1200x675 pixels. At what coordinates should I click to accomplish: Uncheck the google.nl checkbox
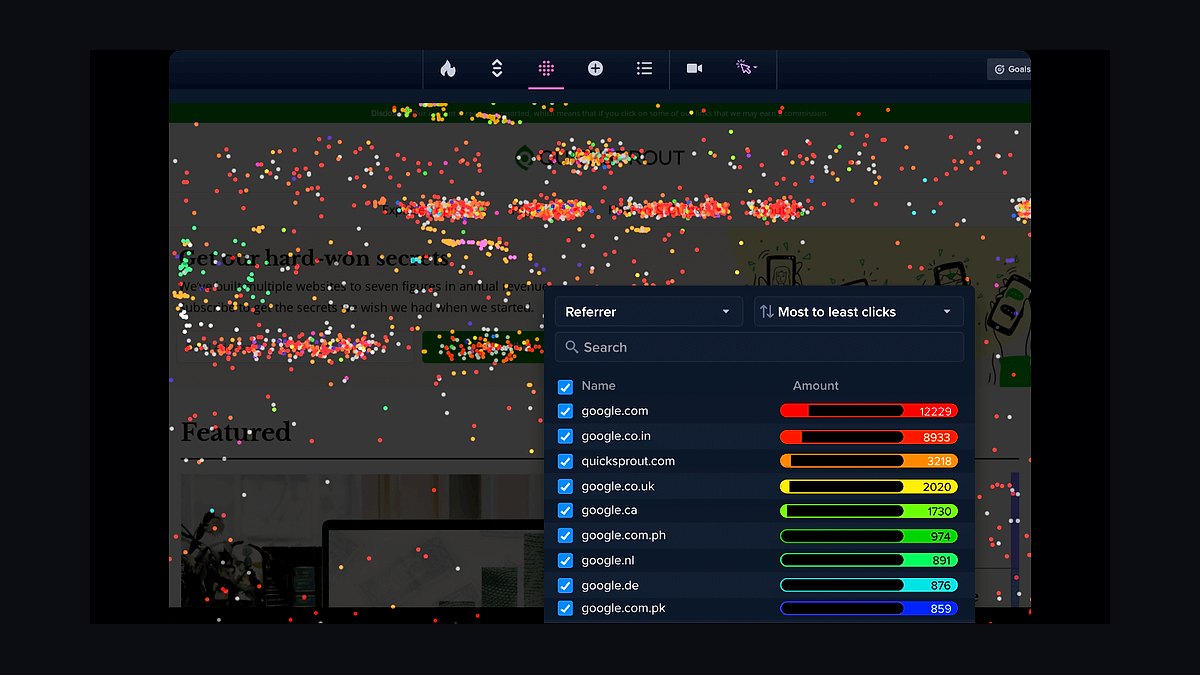click(x=565, y=561)
